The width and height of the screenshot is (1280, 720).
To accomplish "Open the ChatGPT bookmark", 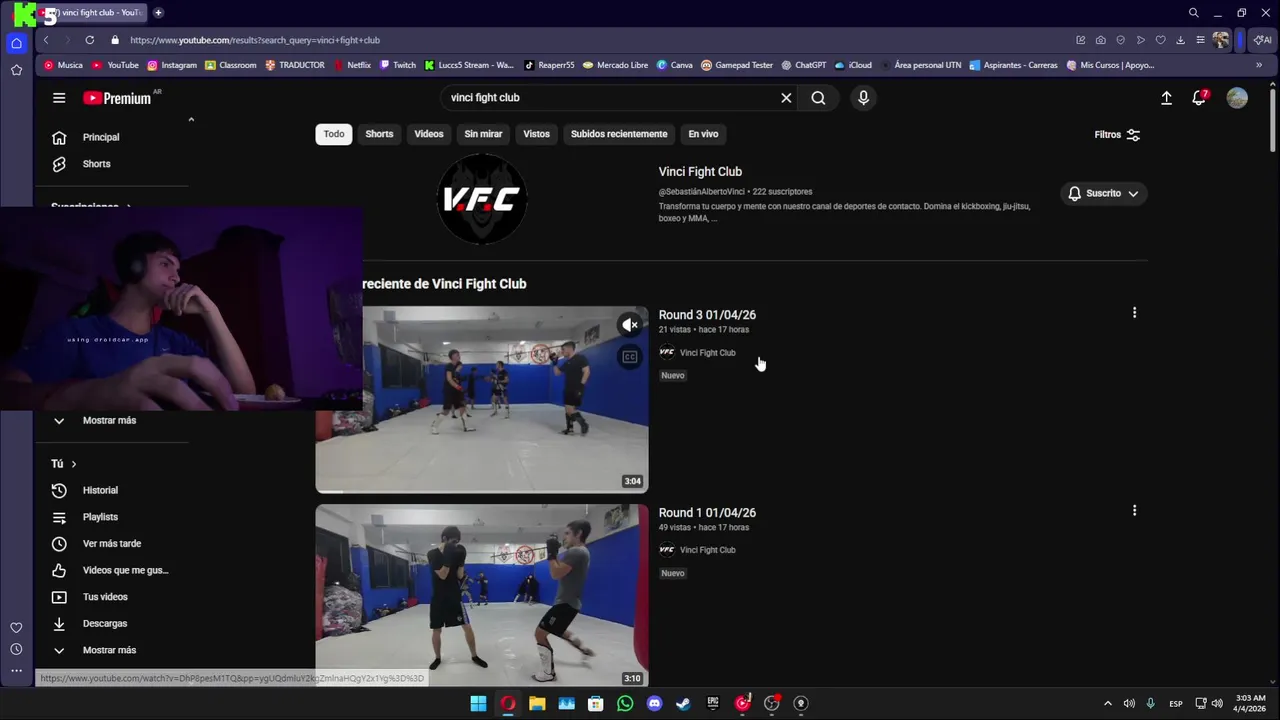I will click(804, 65).
